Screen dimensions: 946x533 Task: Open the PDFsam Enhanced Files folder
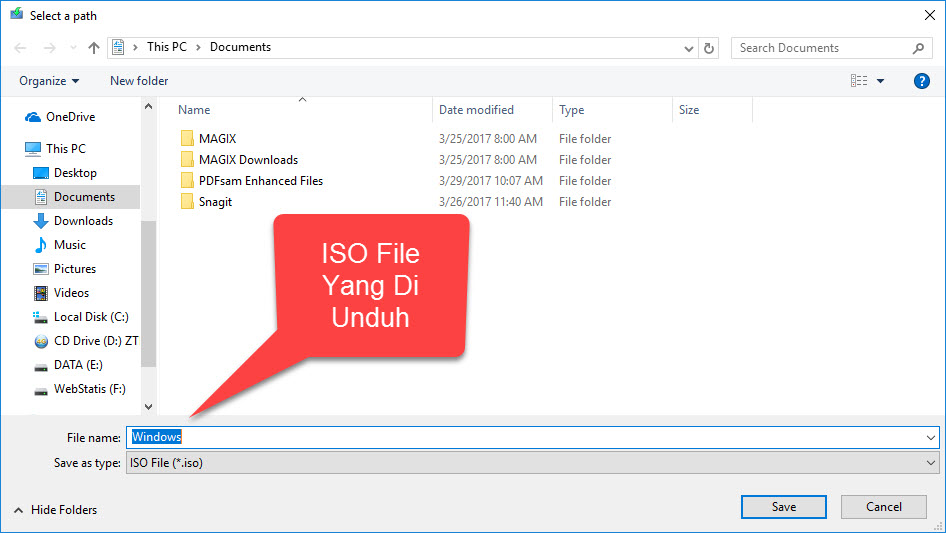point(260,181)
